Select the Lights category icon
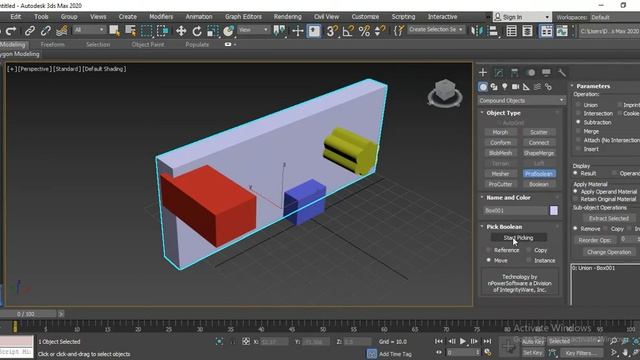Screen dimensions: 640x360 point(505,87)
